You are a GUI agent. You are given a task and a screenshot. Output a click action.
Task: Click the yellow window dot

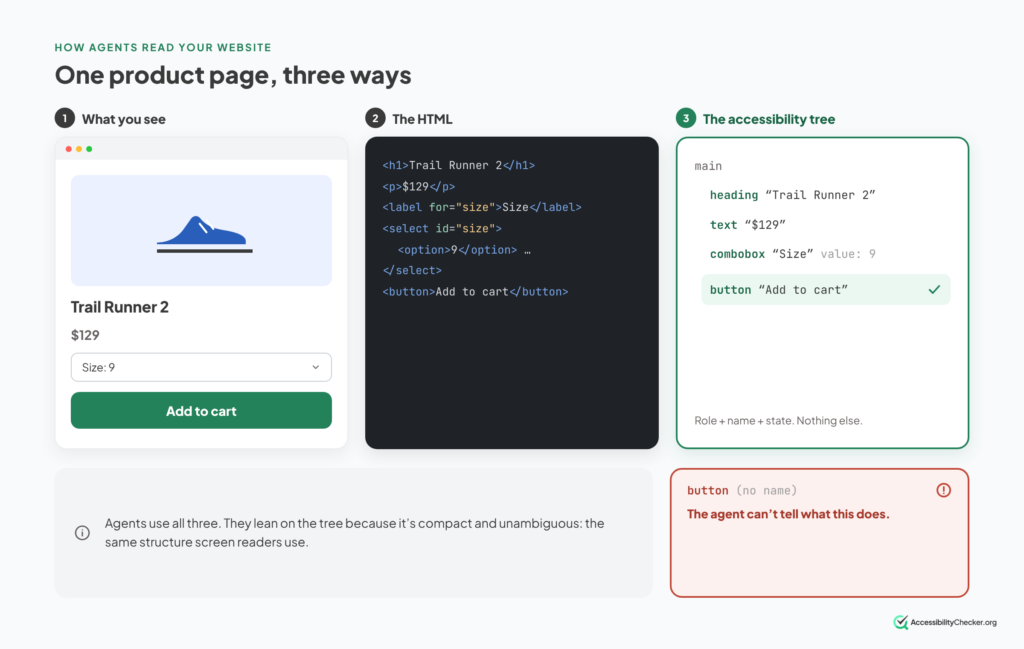(79, 149)
